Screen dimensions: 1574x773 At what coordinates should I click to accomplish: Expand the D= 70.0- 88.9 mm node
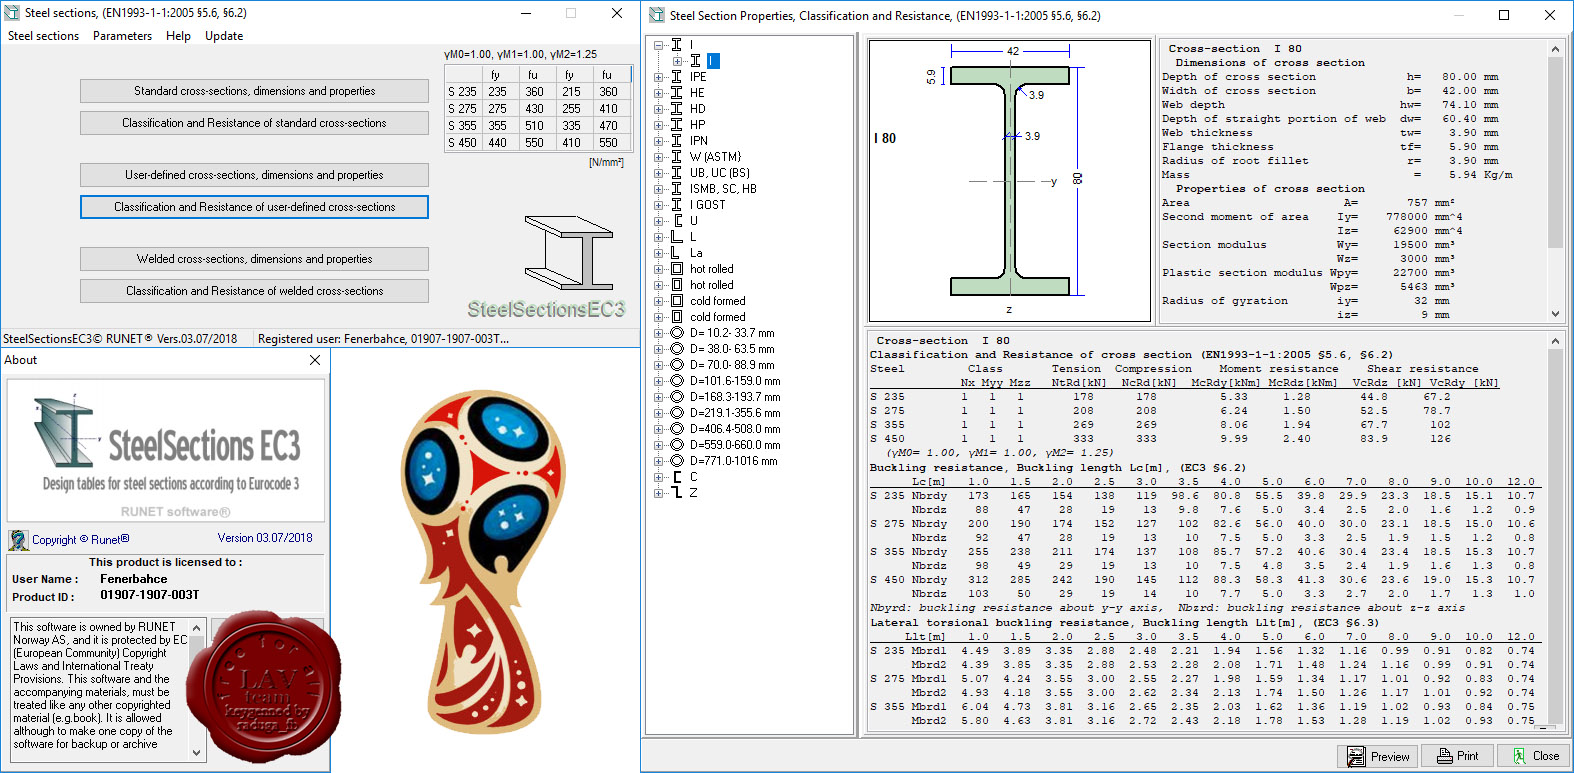(658, 365)
